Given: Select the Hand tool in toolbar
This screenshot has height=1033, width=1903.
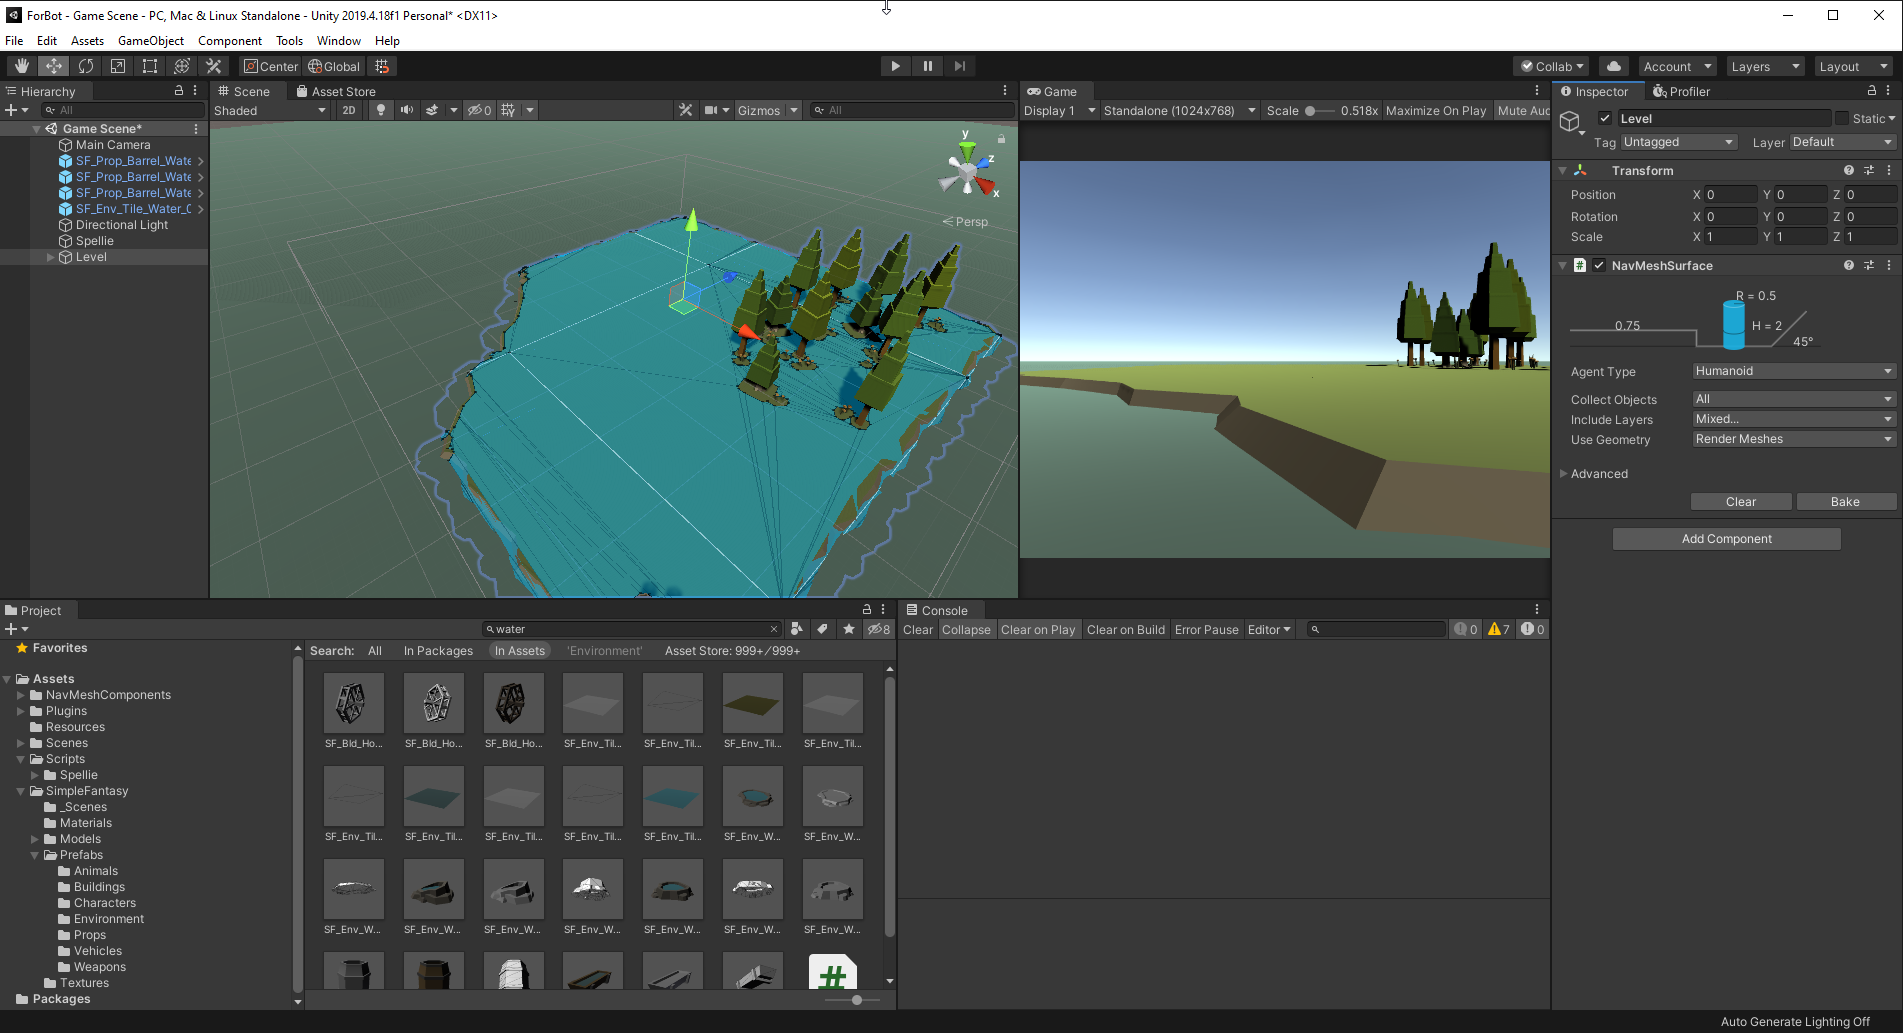Looking at the screenshot, I should [x=22, y=66].
